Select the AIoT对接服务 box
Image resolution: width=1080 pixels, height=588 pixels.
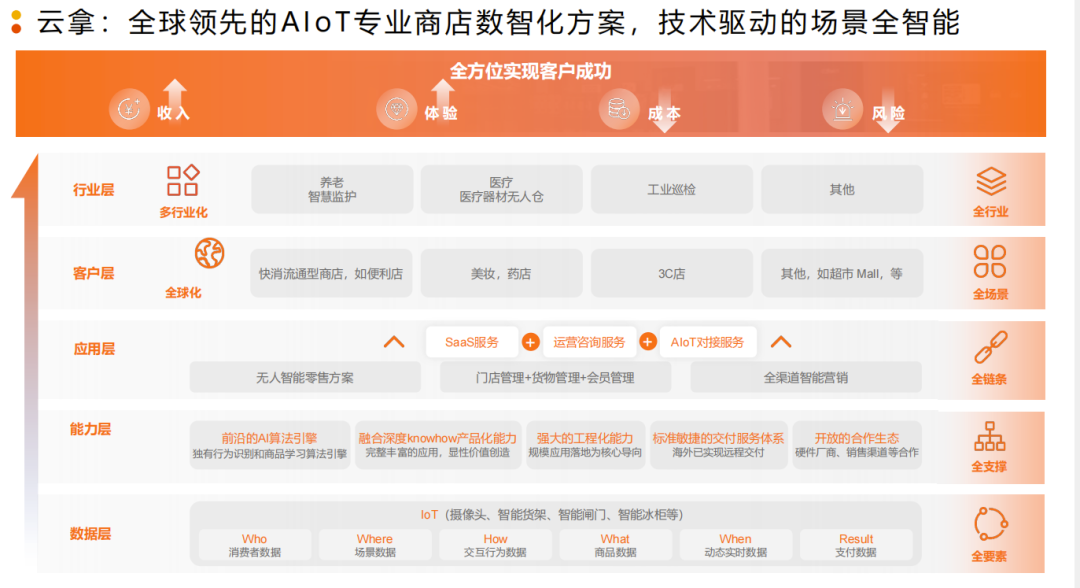(708, 342)
